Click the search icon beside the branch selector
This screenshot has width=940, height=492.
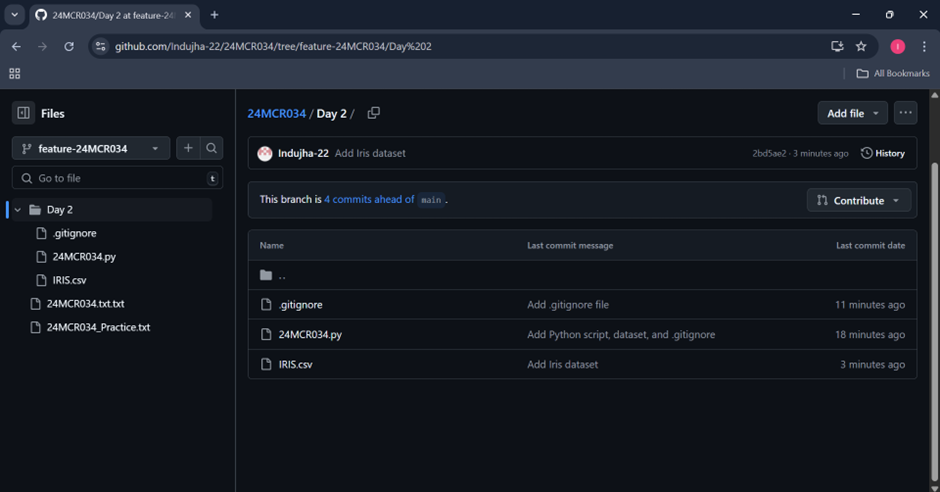(212, 148)
